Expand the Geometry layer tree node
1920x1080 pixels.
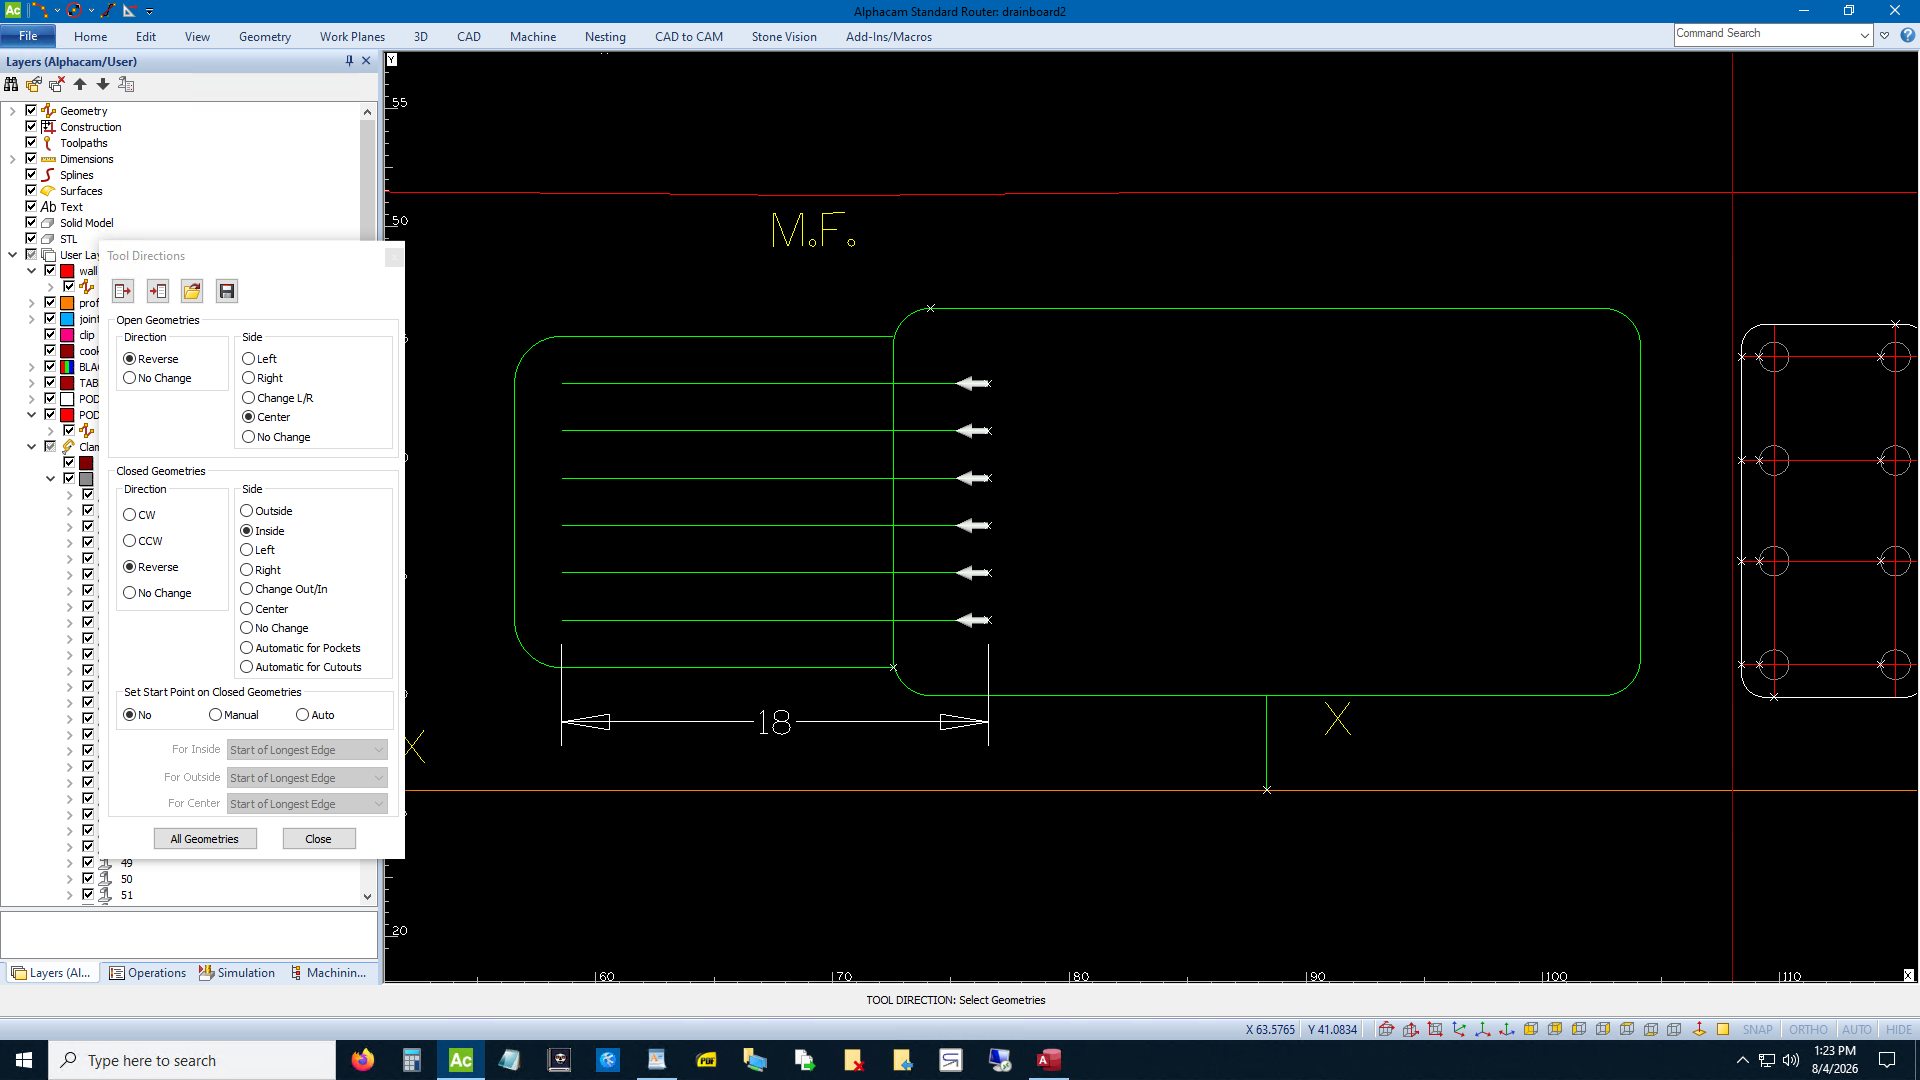coord(12,111)
